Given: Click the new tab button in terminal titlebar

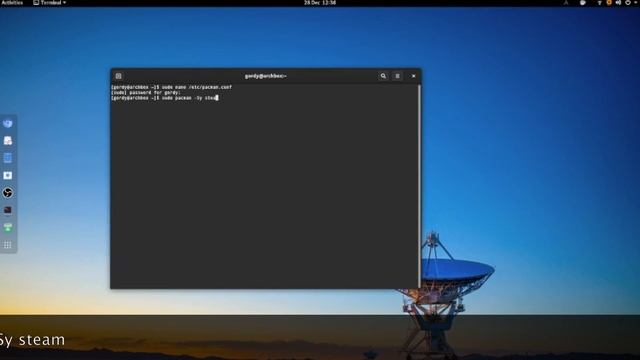Looking at the screenshot, I should coord(118,76).
